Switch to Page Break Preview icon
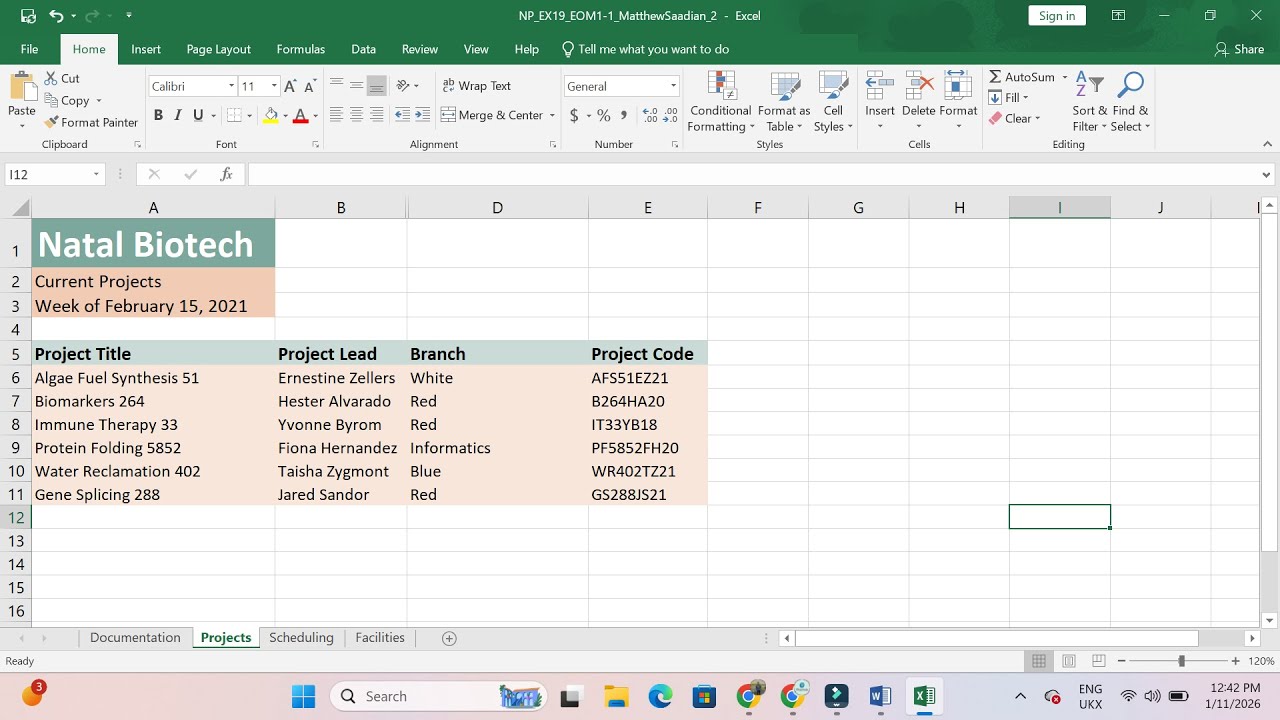Screen dimensions: 1280x720 (1099, 661)
